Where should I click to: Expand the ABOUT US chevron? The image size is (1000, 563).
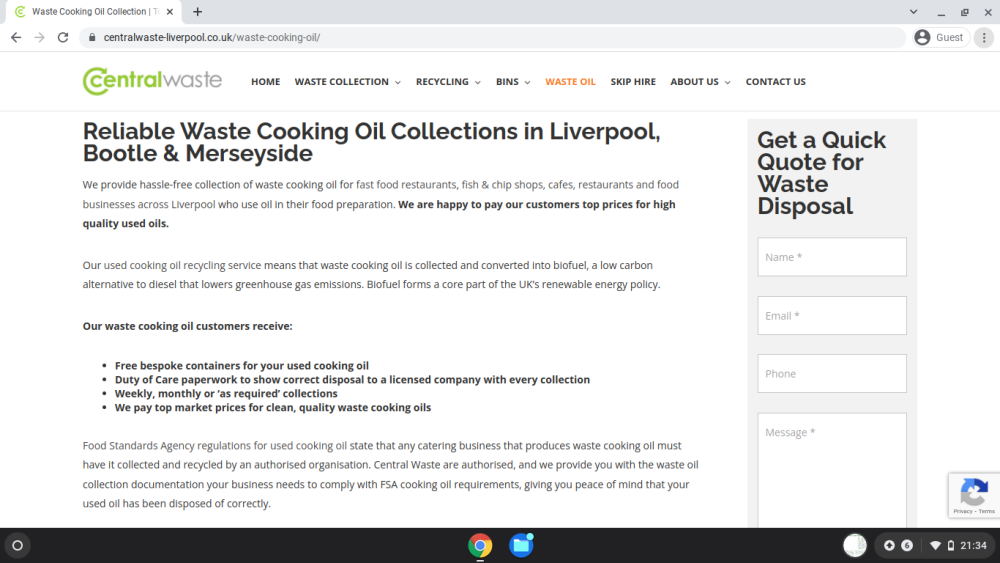pos(728,82)
